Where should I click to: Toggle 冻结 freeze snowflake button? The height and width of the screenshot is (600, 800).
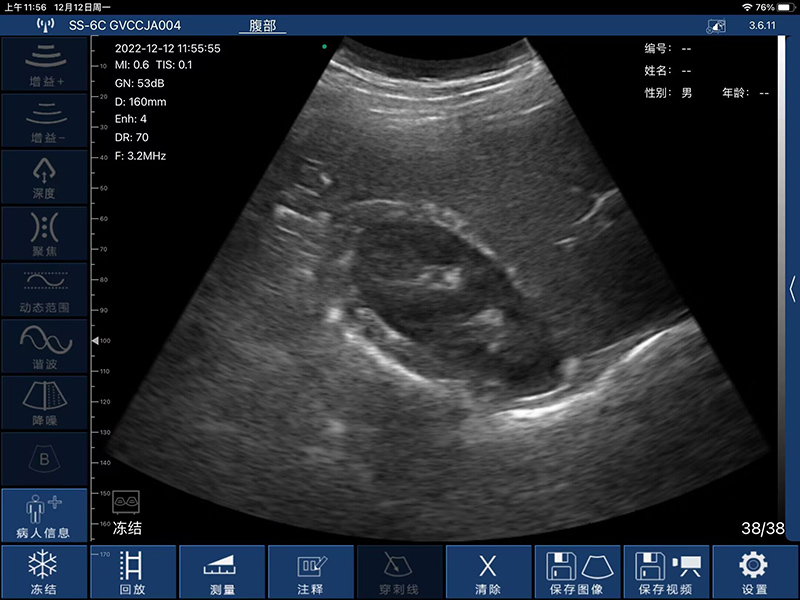click(x=44, y=573)
